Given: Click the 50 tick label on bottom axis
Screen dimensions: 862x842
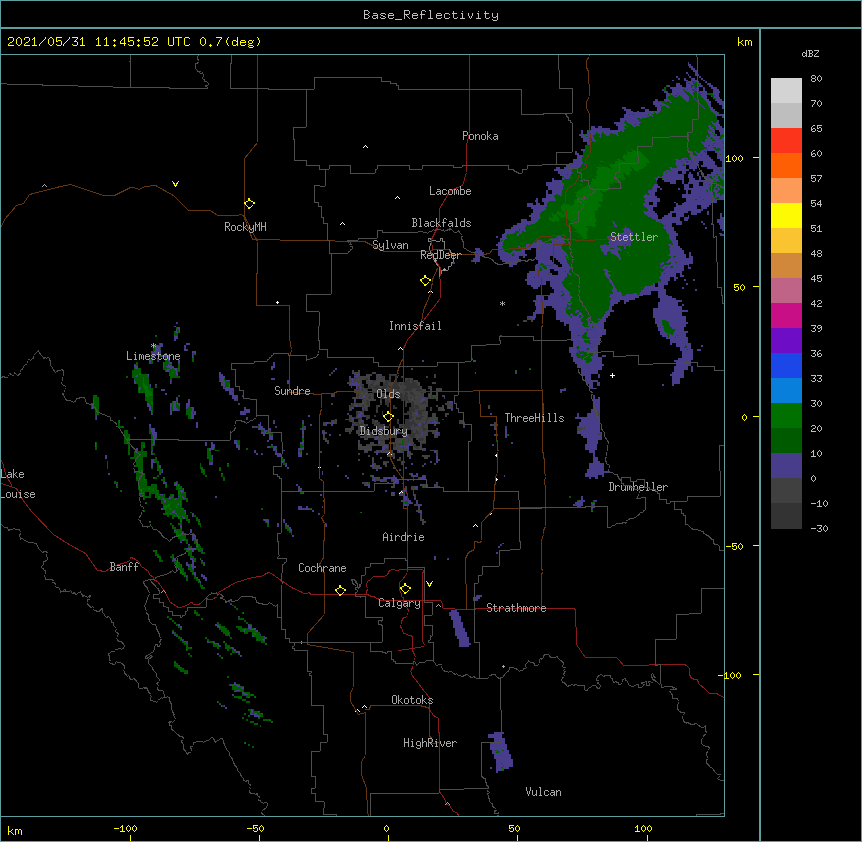Looking at the screenshot, I should click(514, 828).
